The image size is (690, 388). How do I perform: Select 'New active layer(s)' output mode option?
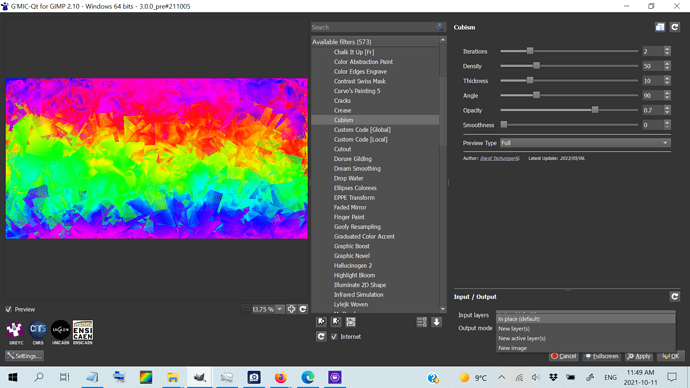pos(585,338)
